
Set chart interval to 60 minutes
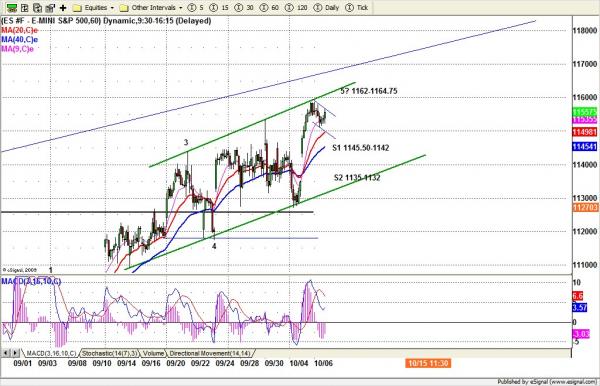[x=269, y=8]
